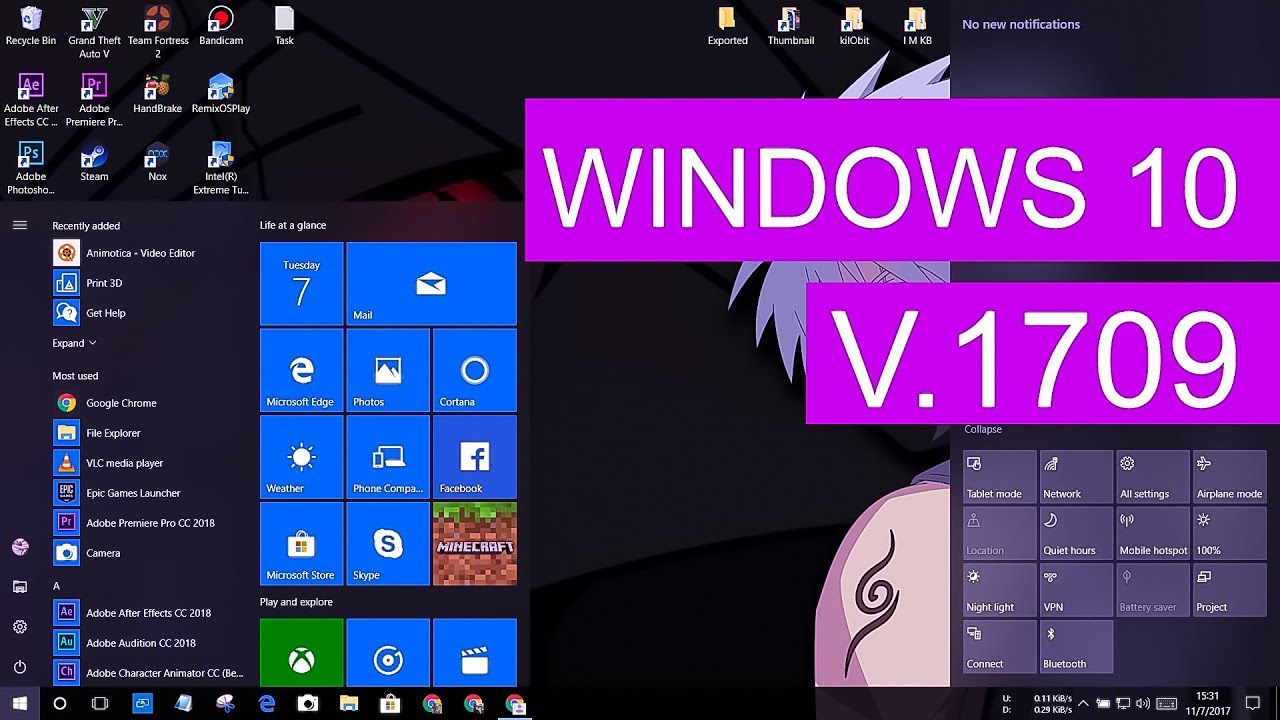Adjust brightness via the 100% tile

coord(1229,533)
